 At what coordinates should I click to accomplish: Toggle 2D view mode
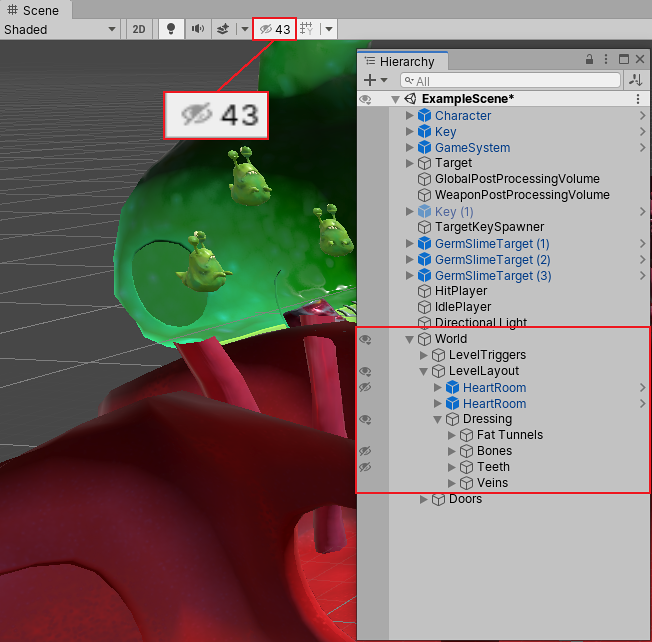click(138, 29)
